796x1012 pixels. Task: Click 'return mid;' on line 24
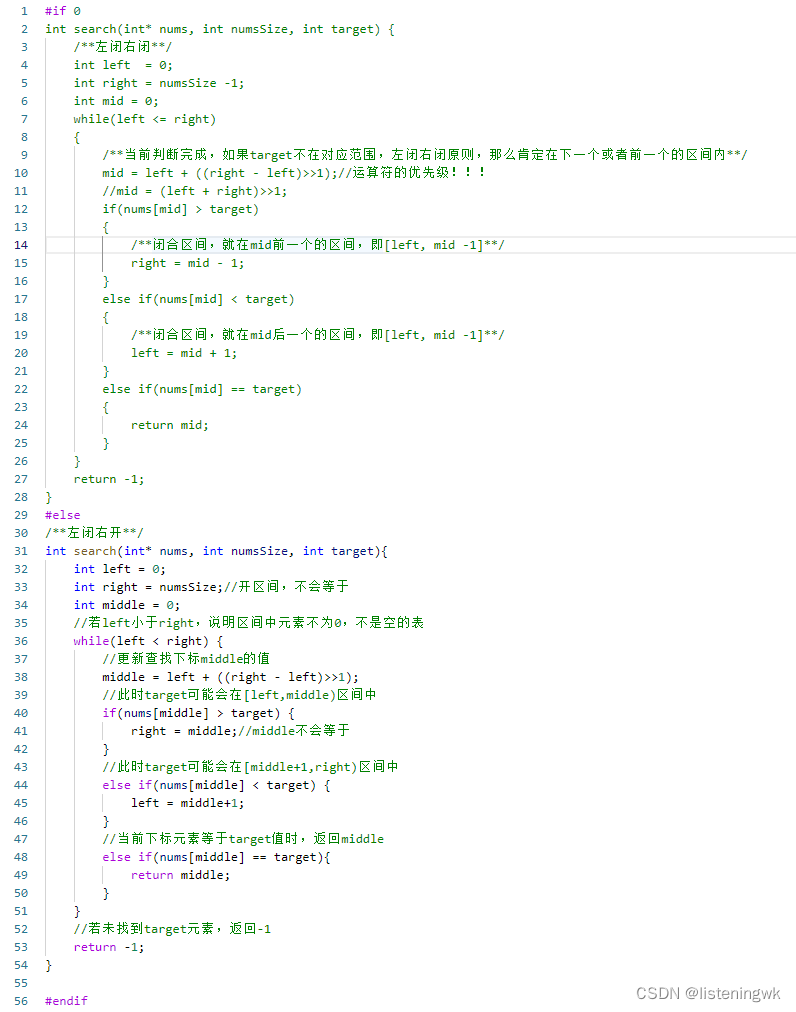170,425
